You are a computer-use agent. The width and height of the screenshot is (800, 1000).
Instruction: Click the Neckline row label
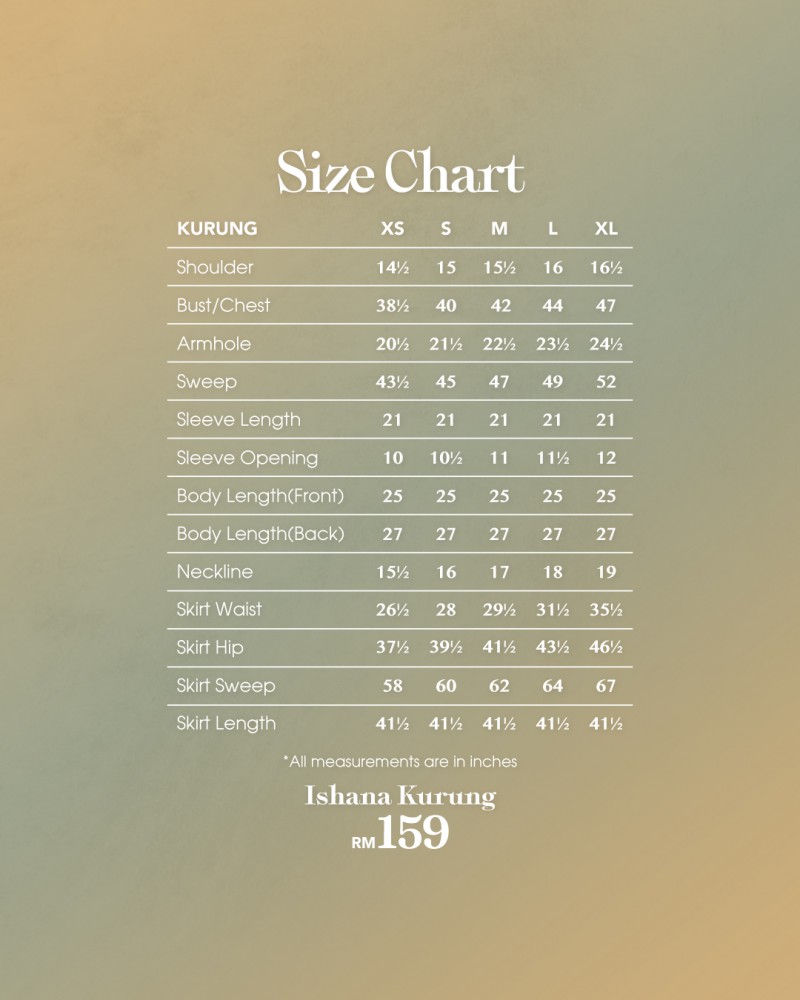(215, 571)
